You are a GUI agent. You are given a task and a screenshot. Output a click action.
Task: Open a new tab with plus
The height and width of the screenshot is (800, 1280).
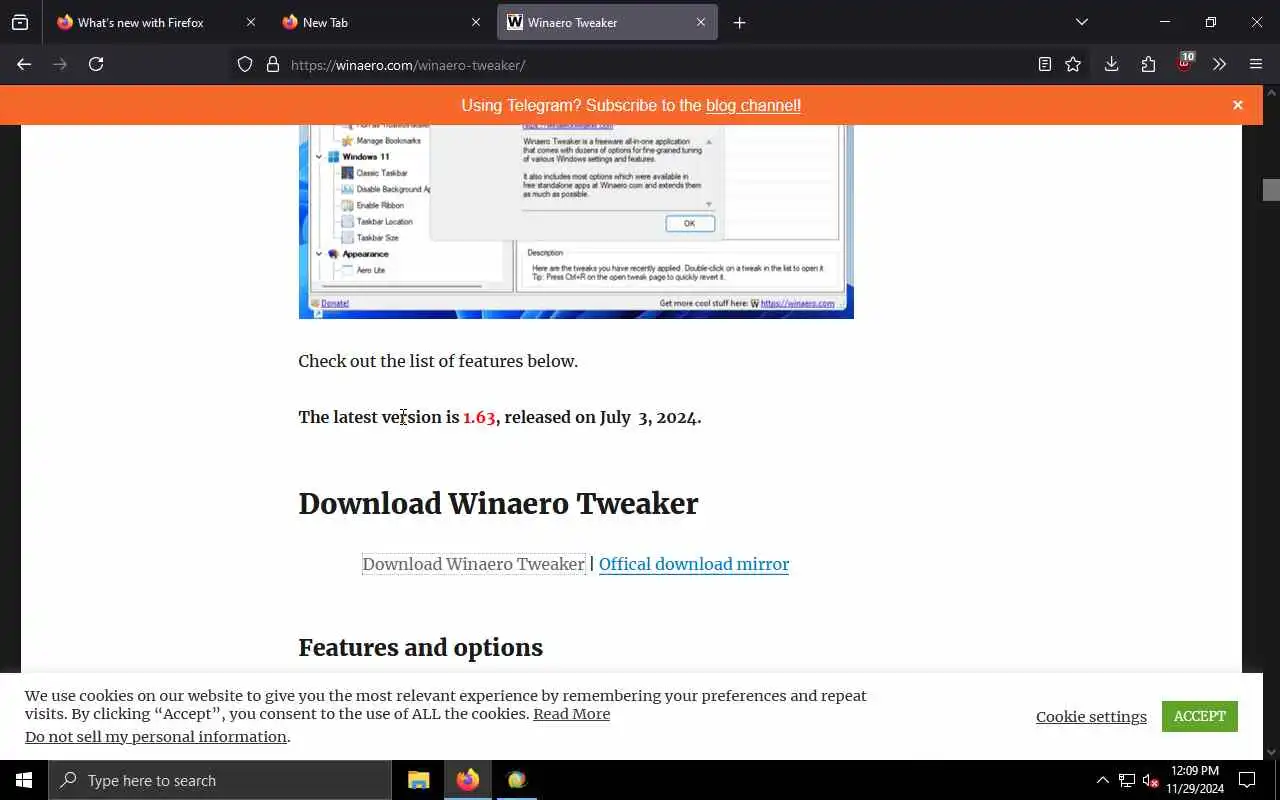[x=739, y=22]
